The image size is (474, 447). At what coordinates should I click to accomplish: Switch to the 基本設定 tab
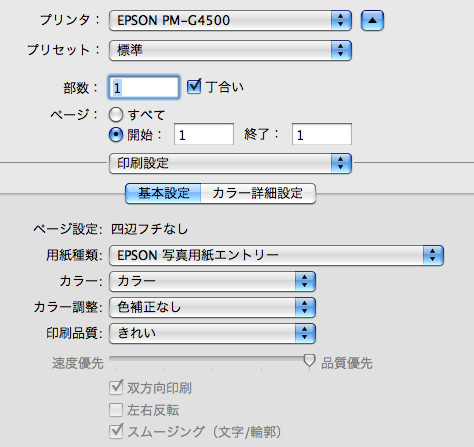(x=163, y=193)
